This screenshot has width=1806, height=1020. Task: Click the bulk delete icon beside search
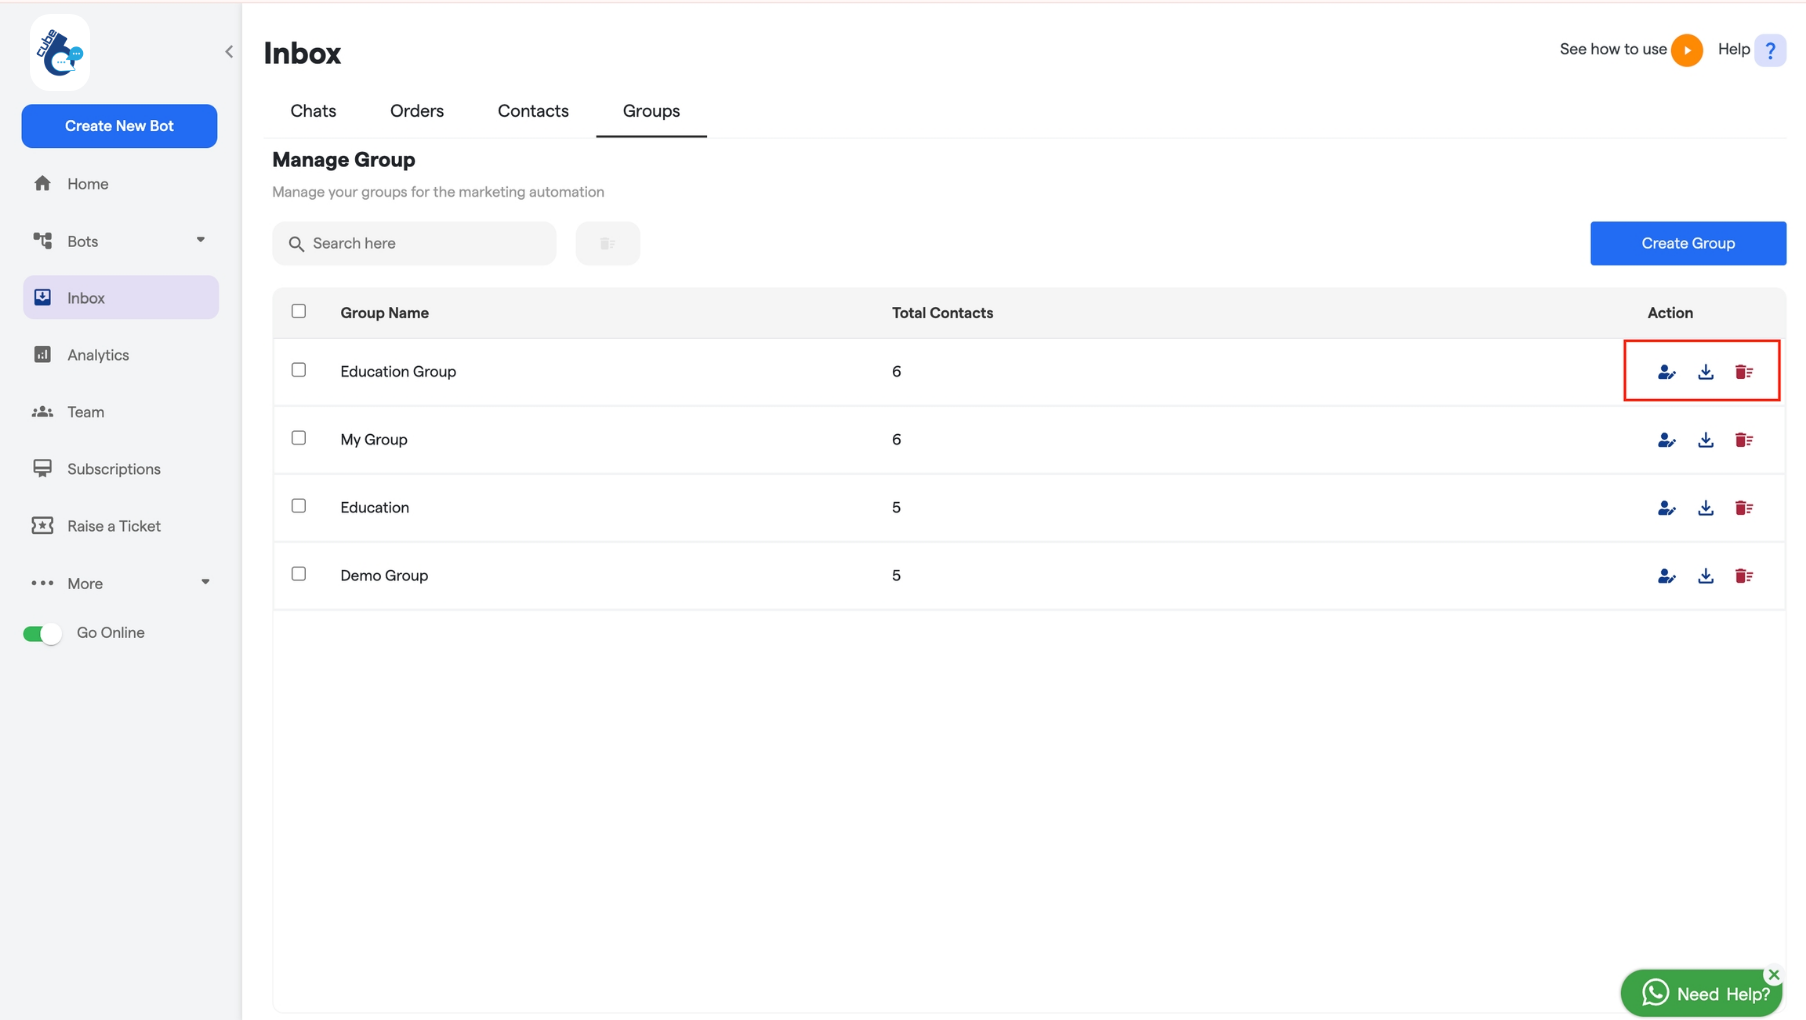pyautogui.click(x=607, y=243)
